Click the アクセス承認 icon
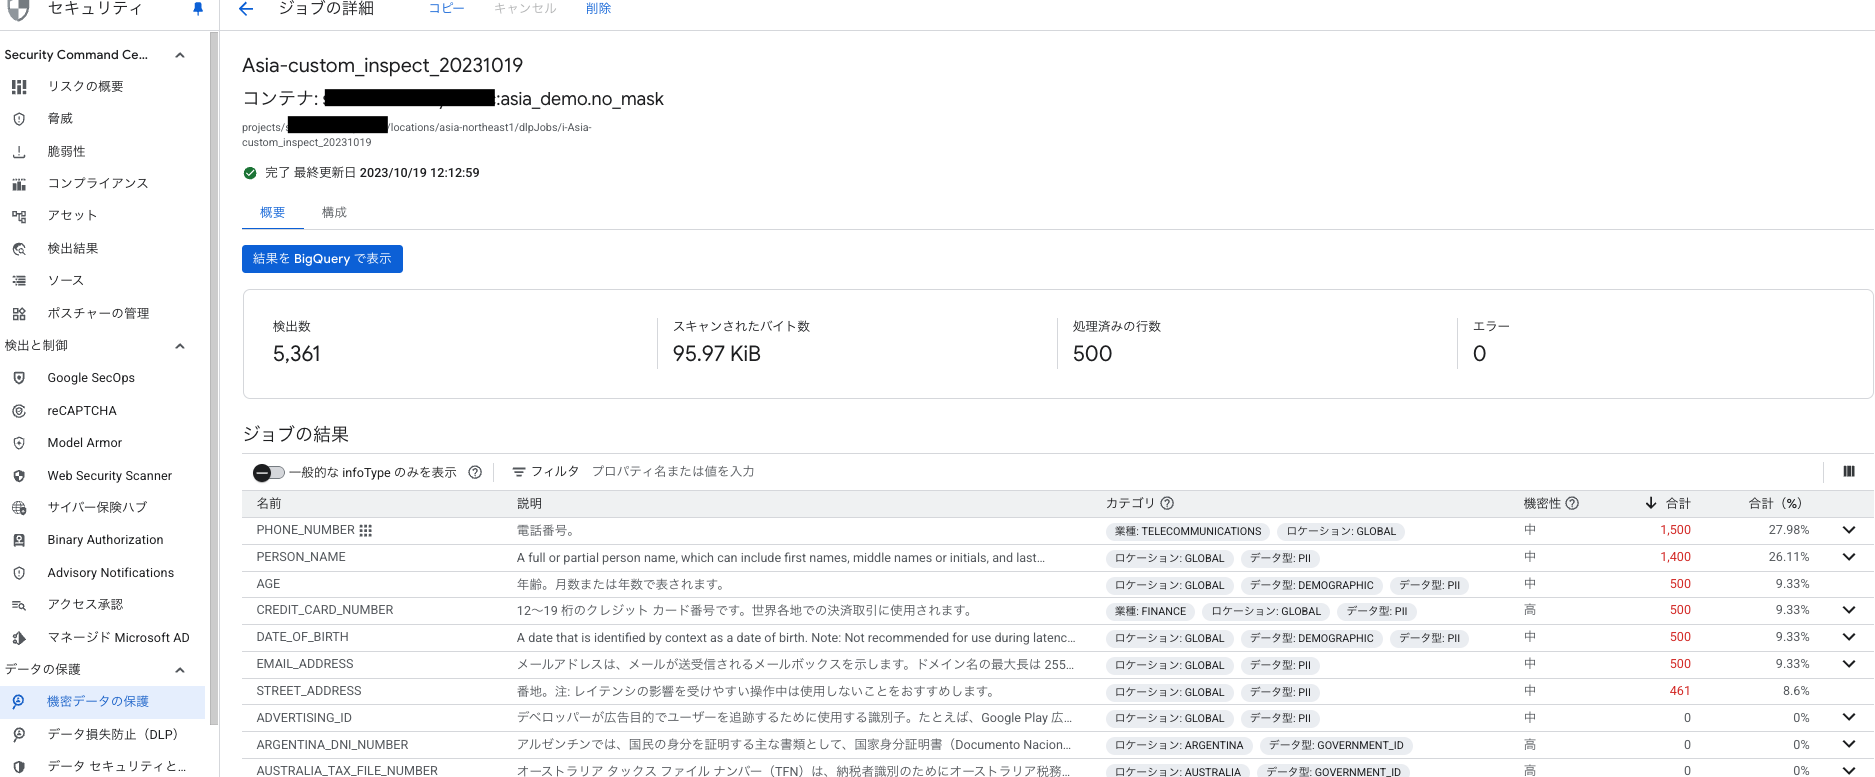The width and height of the screenshot is (1875, 777). (x=19, y=605)
